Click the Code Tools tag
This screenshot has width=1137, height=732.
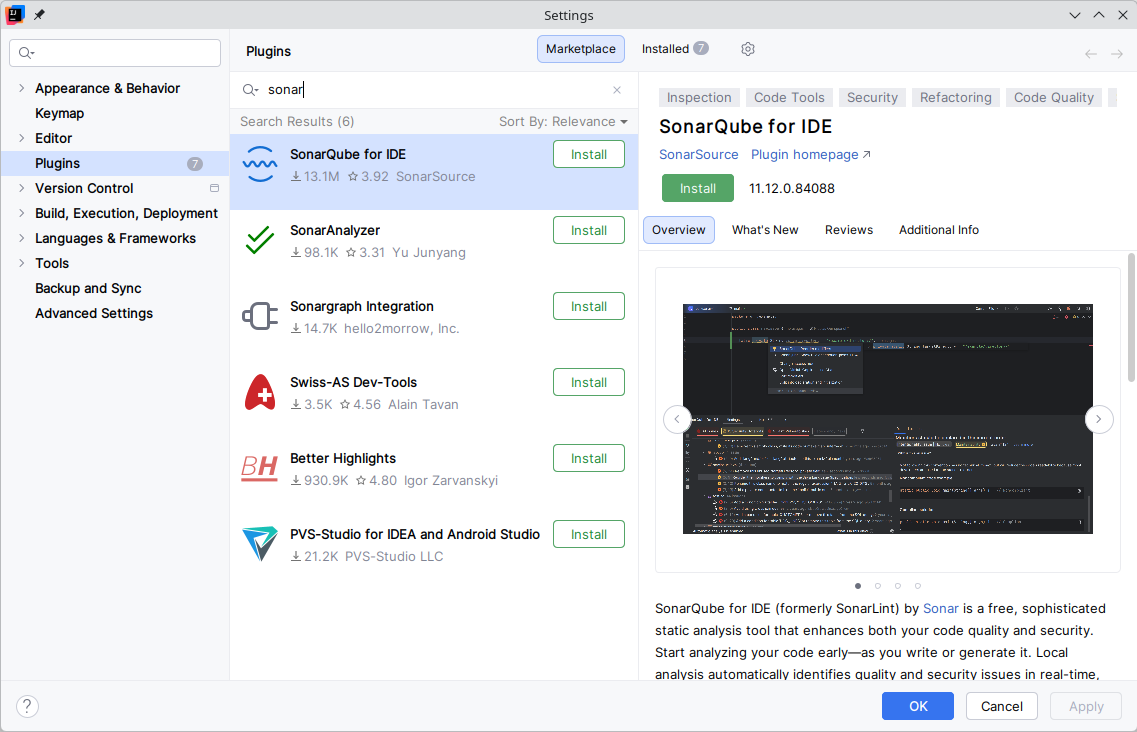(x=789, y=97)
